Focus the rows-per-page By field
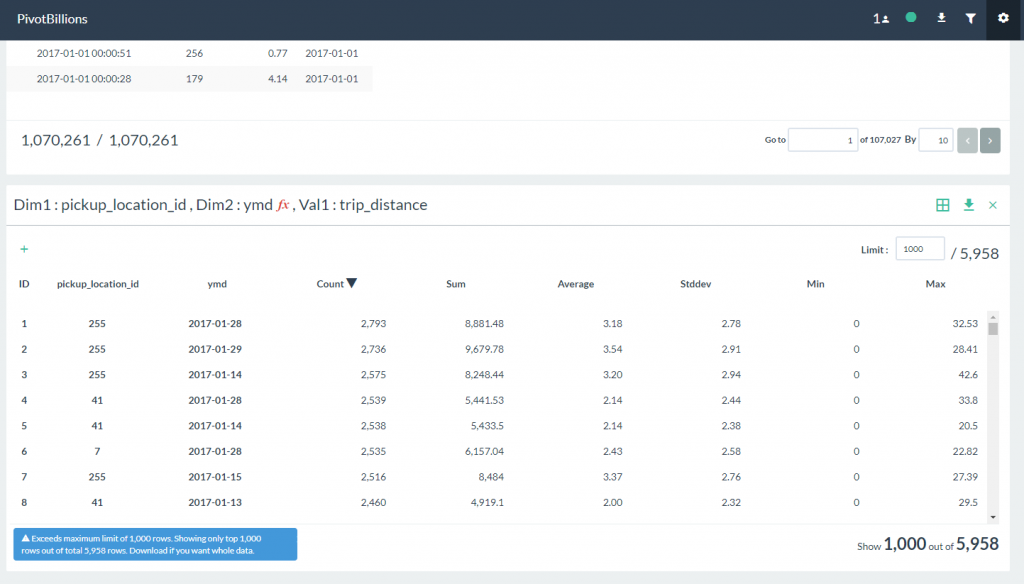The width and height of the screenshot is (1024, 584). [936, 140]
